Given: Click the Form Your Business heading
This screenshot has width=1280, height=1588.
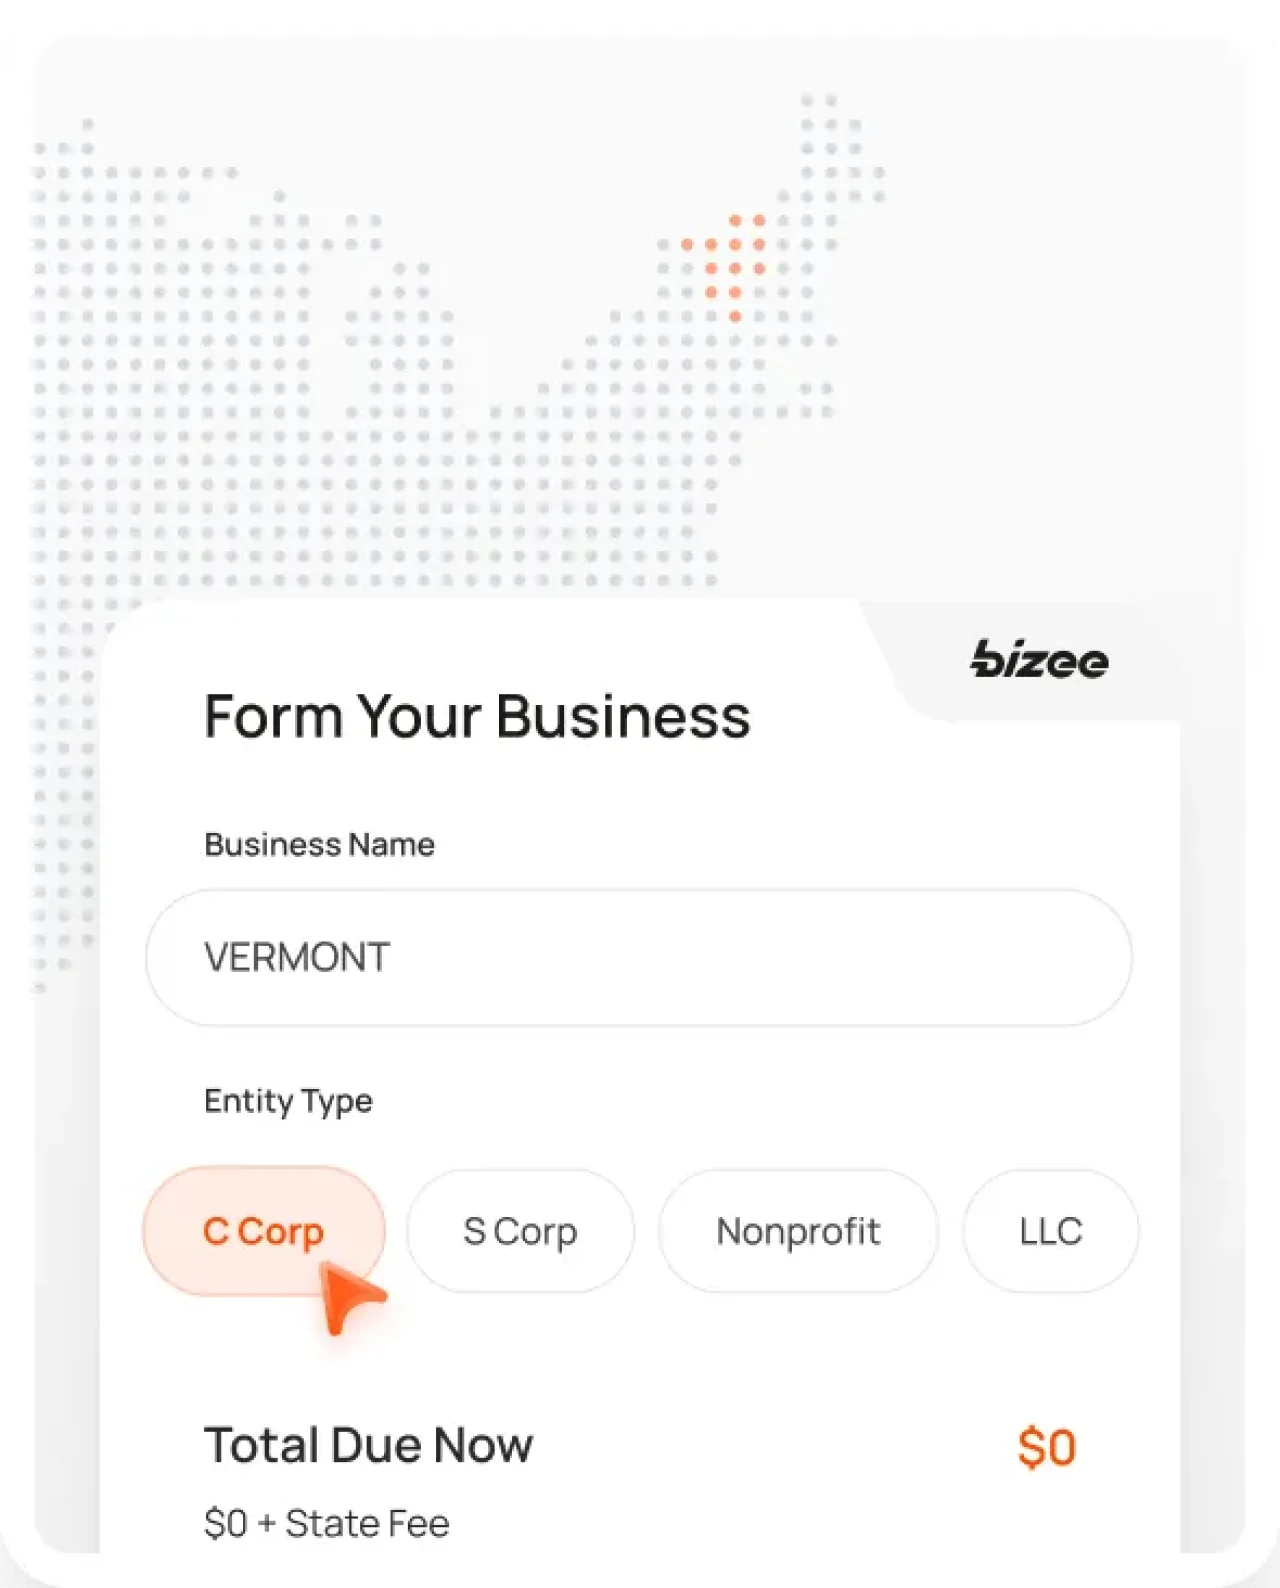Looking at the screenshot, I should (478, 715).
